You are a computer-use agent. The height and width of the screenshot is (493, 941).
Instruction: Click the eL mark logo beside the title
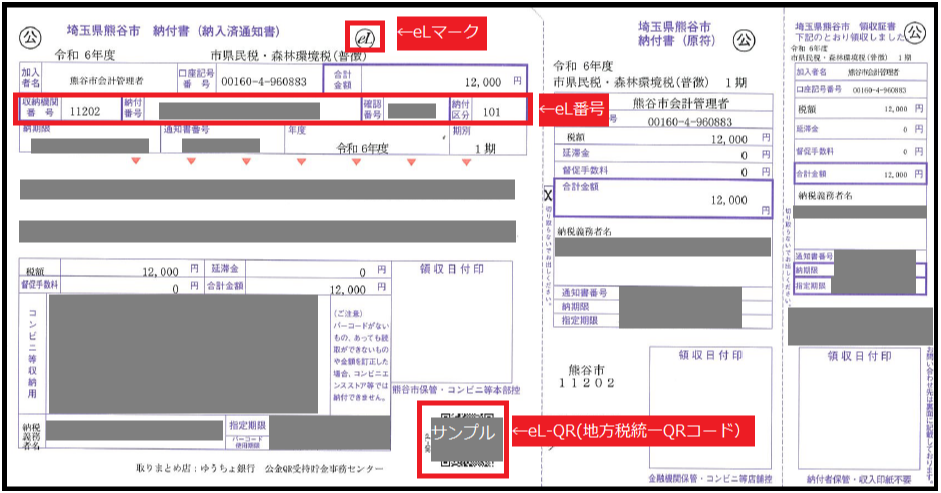tap(365, 38)
